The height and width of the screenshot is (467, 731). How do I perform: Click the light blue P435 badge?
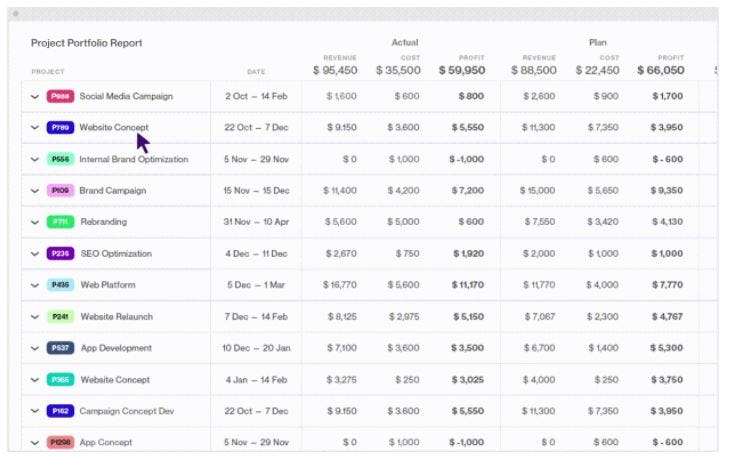click(60, 285)
